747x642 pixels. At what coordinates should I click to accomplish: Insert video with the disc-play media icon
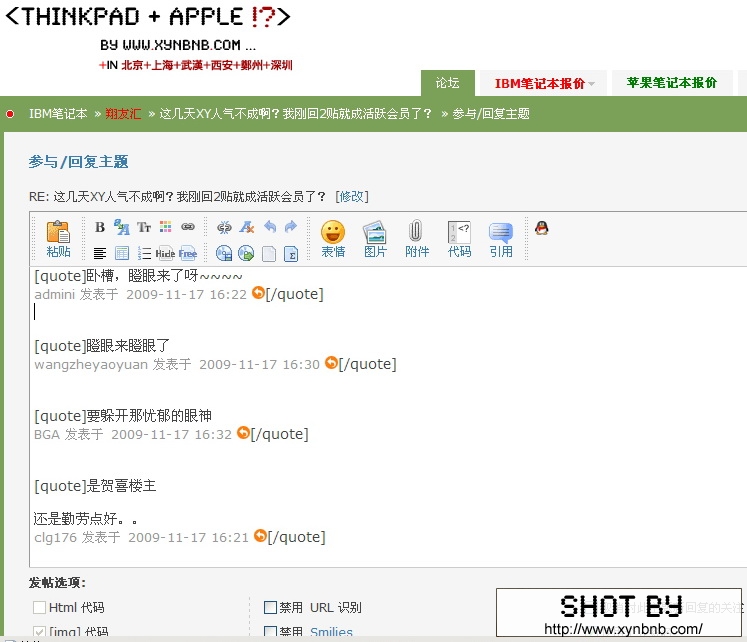pyautogui.click(x=246, y=253)
